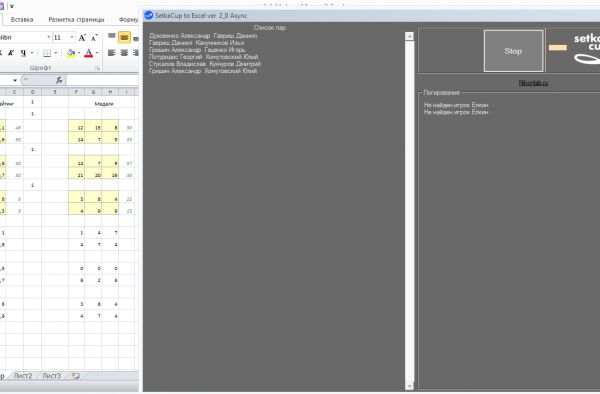The width and height of the screenshot is (600, 394).
Task: Expand the font name dropdown
Action: [49, 37]
